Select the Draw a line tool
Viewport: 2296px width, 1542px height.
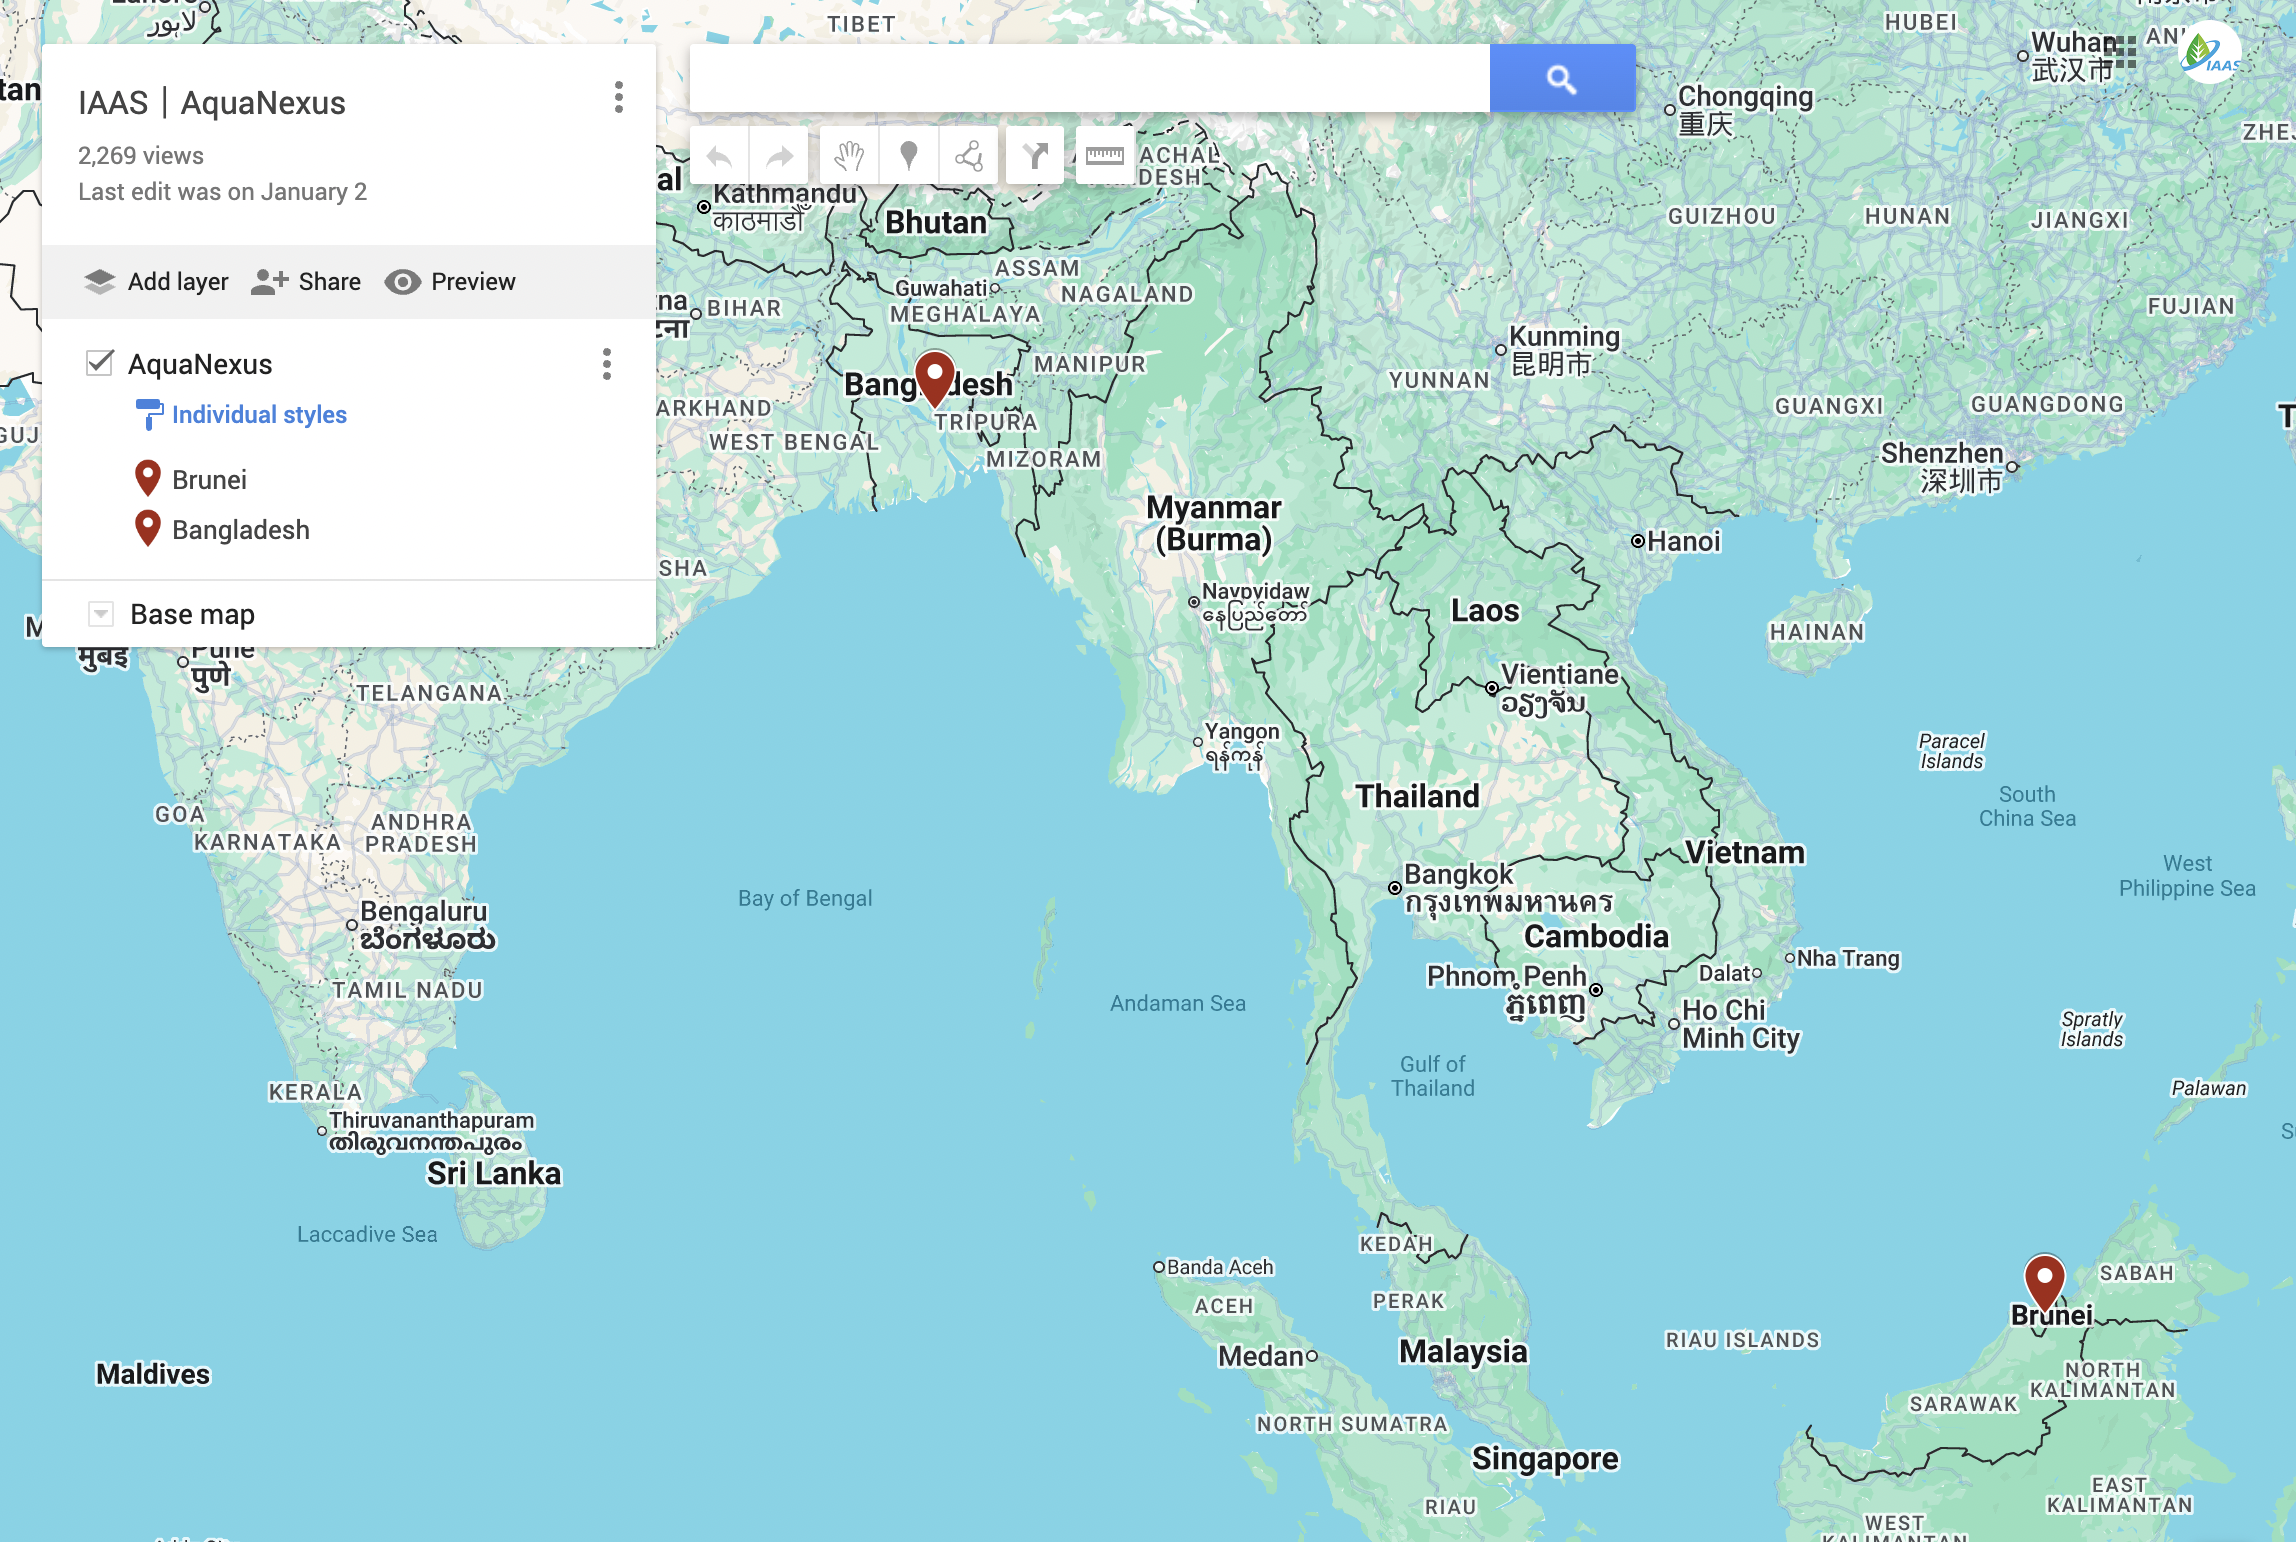click(968, 155)
